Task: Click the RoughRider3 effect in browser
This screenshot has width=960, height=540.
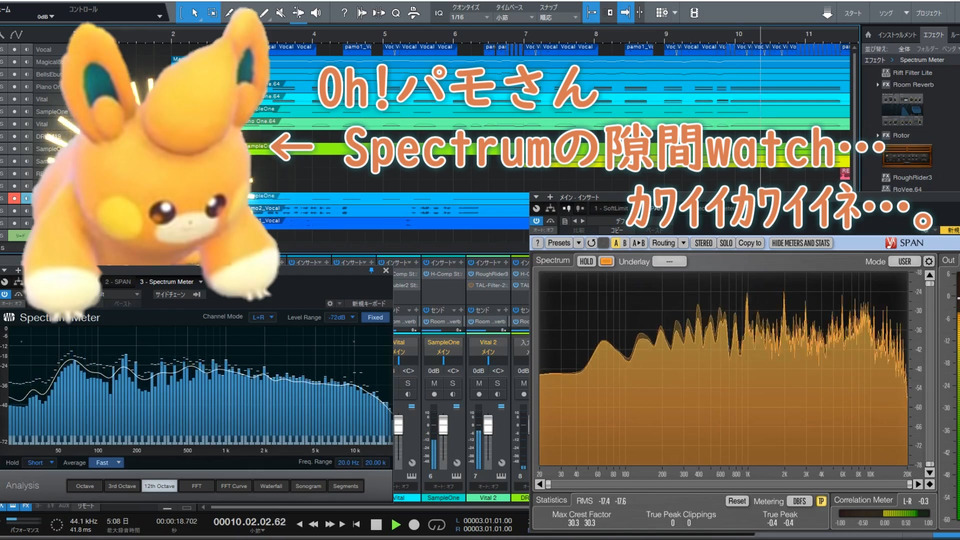Action: [x=912, y=178]
